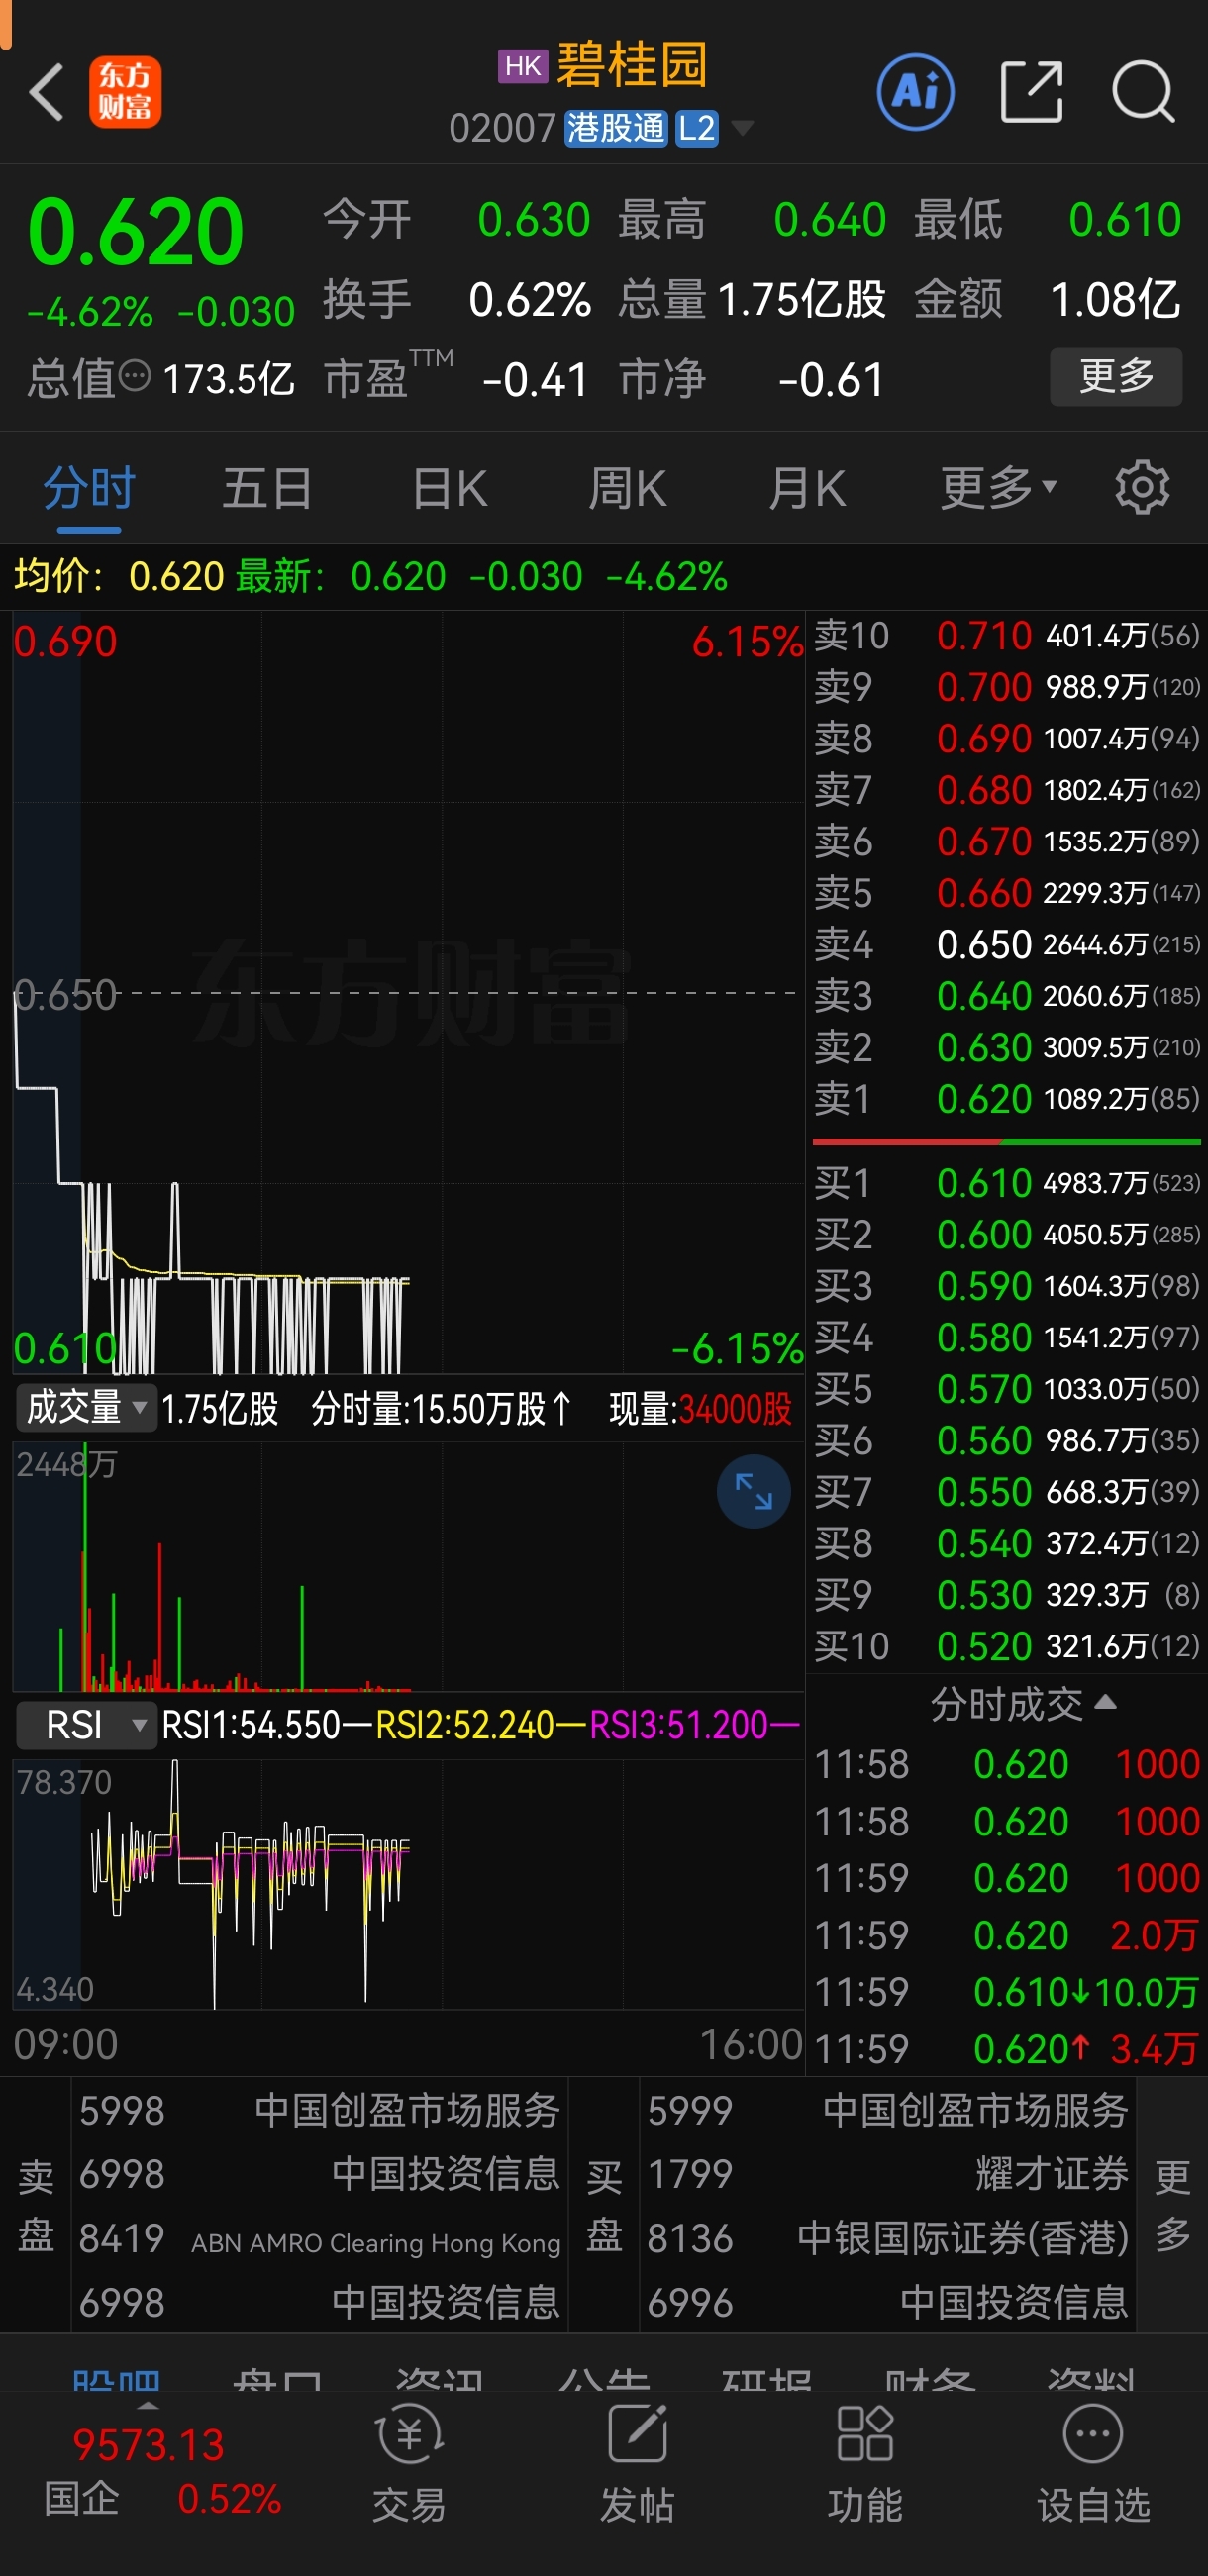Screen dimensions: 1208x2576
Task: Tap the buy-sell ratio bar
Action: click(x=1006, y=1141)
